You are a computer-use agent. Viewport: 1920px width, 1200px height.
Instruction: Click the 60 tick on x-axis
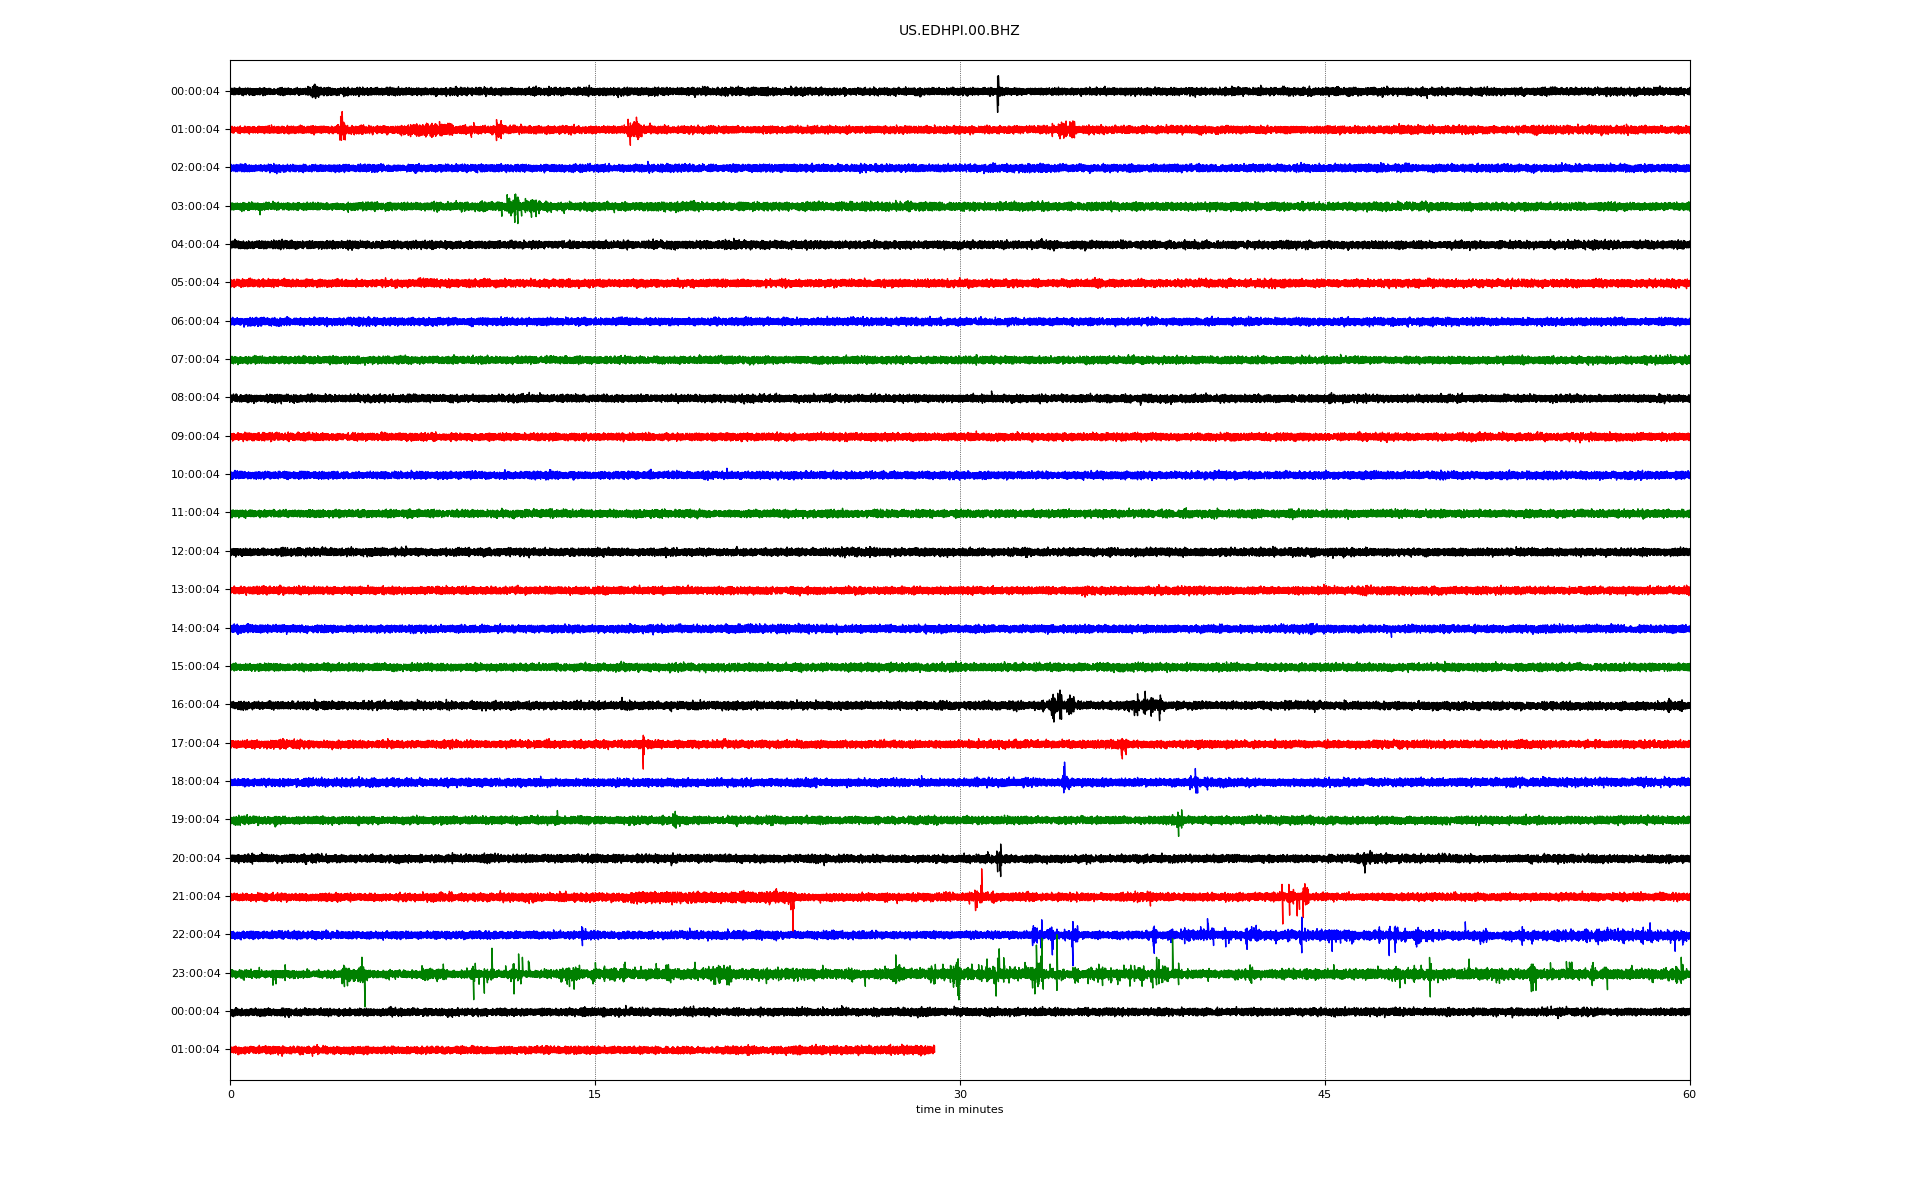[1689, 1094]
